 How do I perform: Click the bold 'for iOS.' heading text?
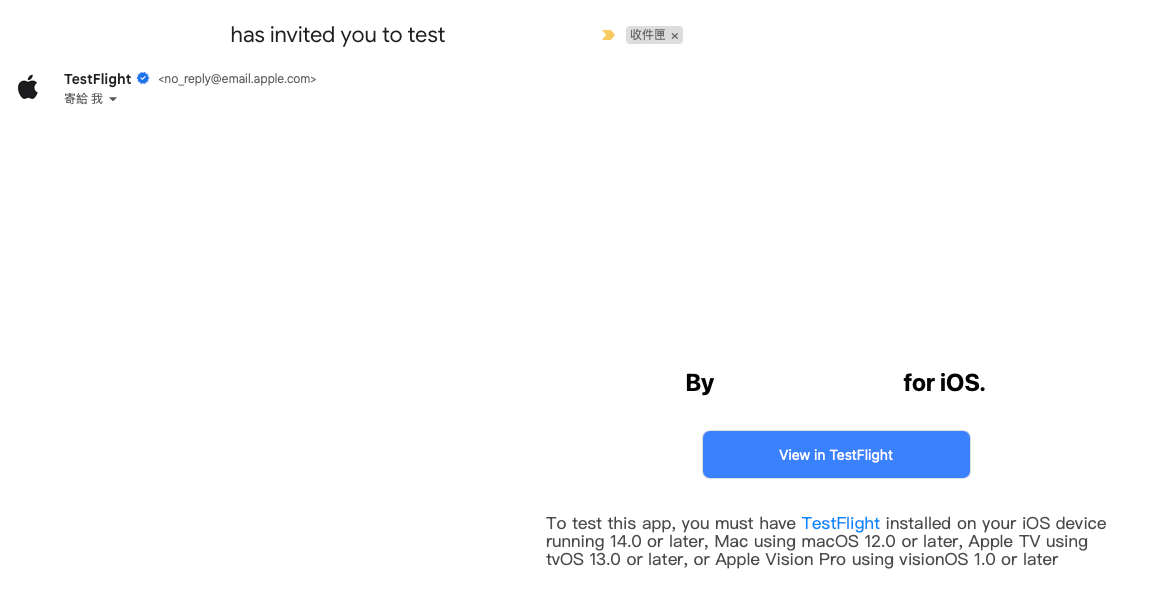[x=944, y=382]
